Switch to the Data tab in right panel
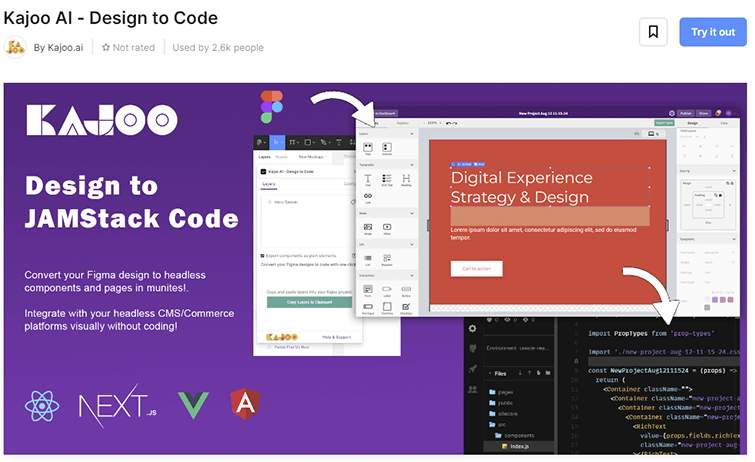This screenshot has height=462, width=755. [x=724, y=123]
